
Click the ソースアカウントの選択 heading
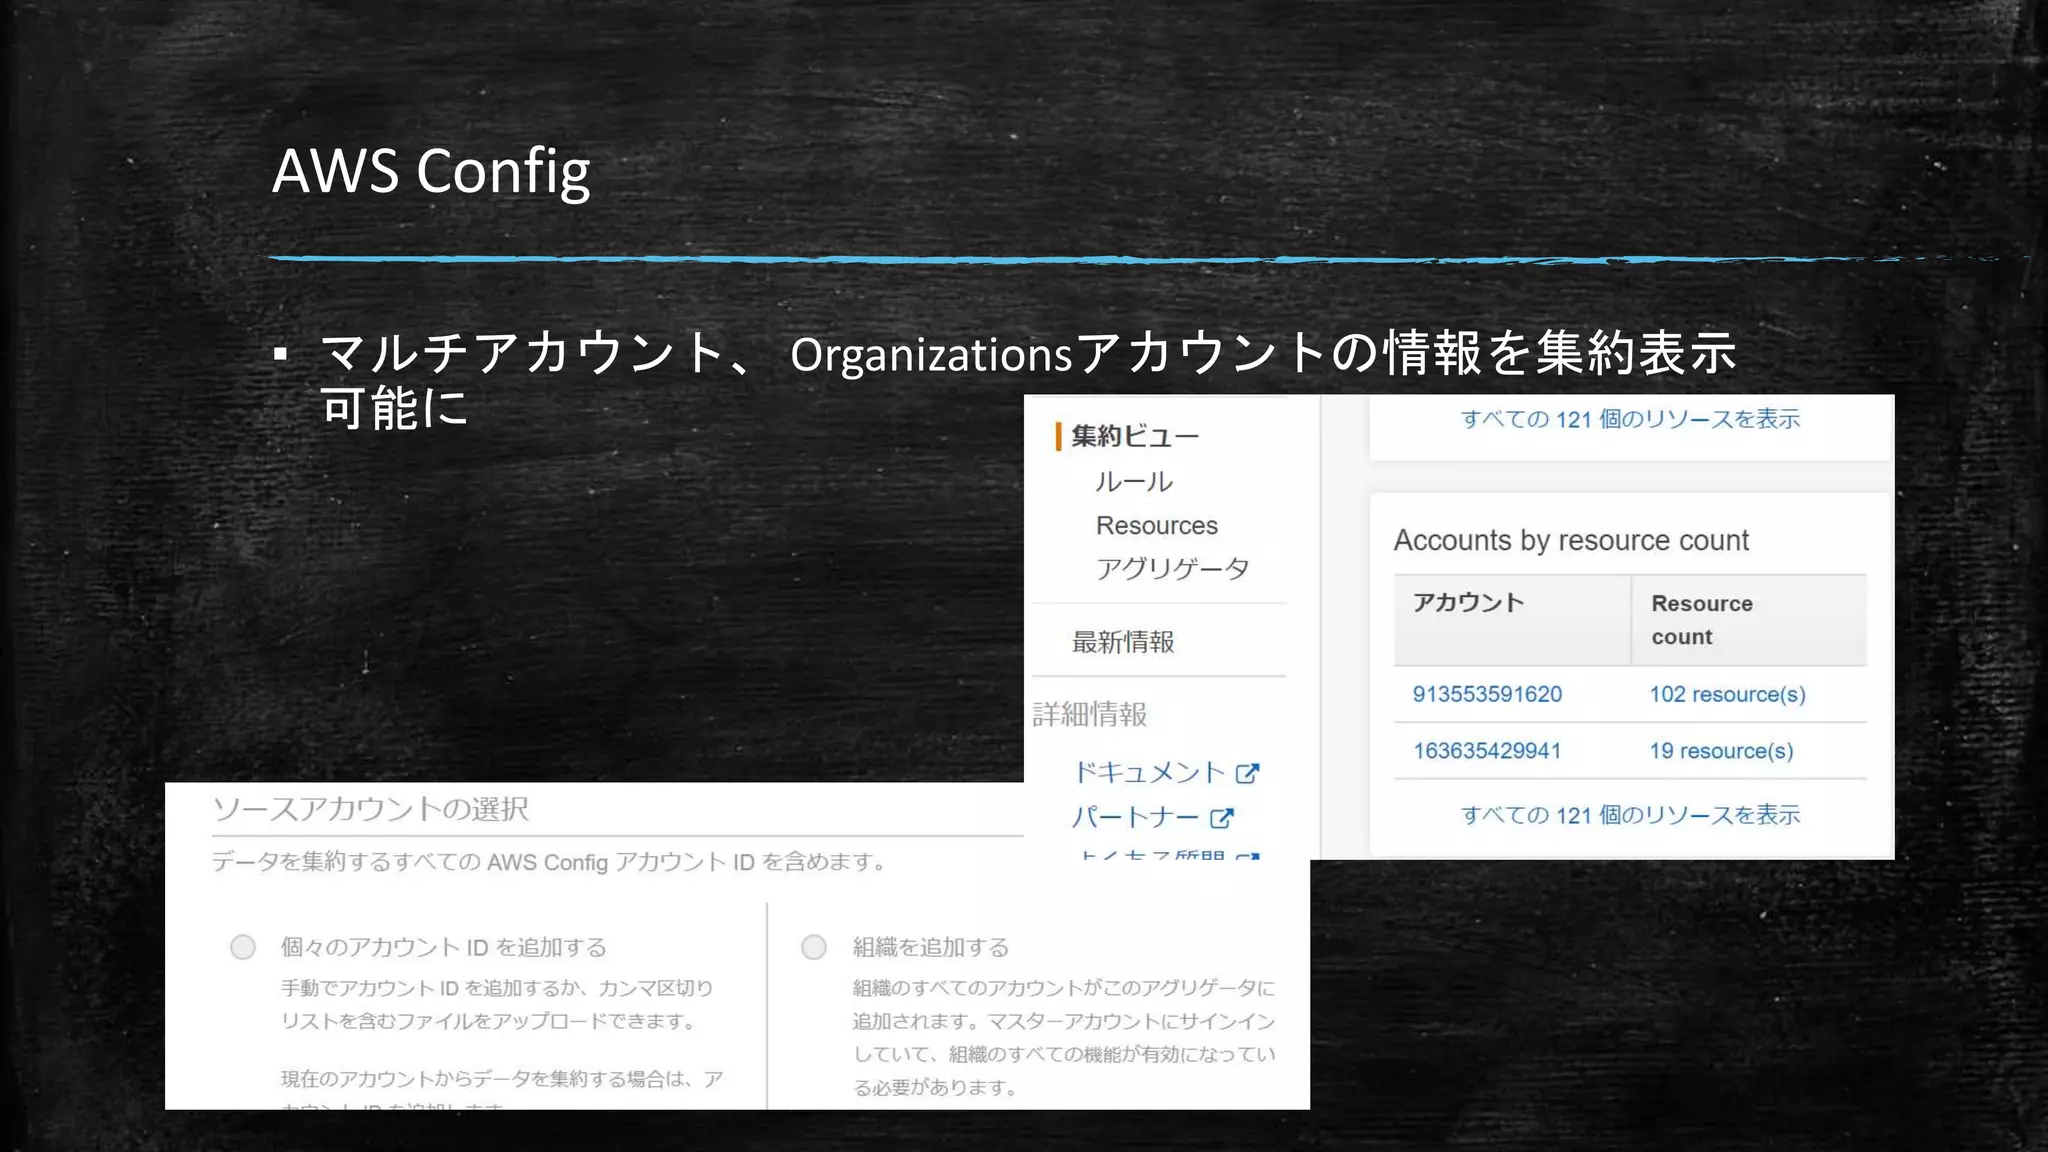(x=370, y=809)
